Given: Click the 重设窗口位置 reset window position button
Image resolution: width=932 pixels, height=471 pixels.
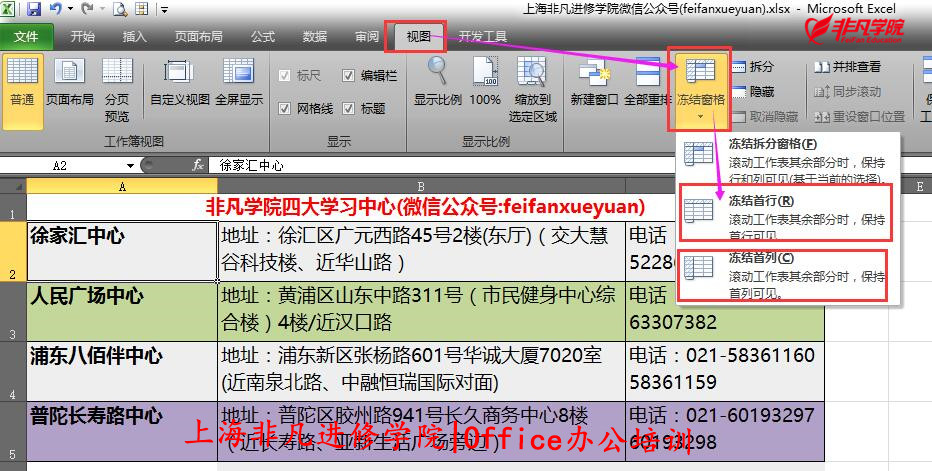Looking at the screenshot, I should [x=859, y=117].
